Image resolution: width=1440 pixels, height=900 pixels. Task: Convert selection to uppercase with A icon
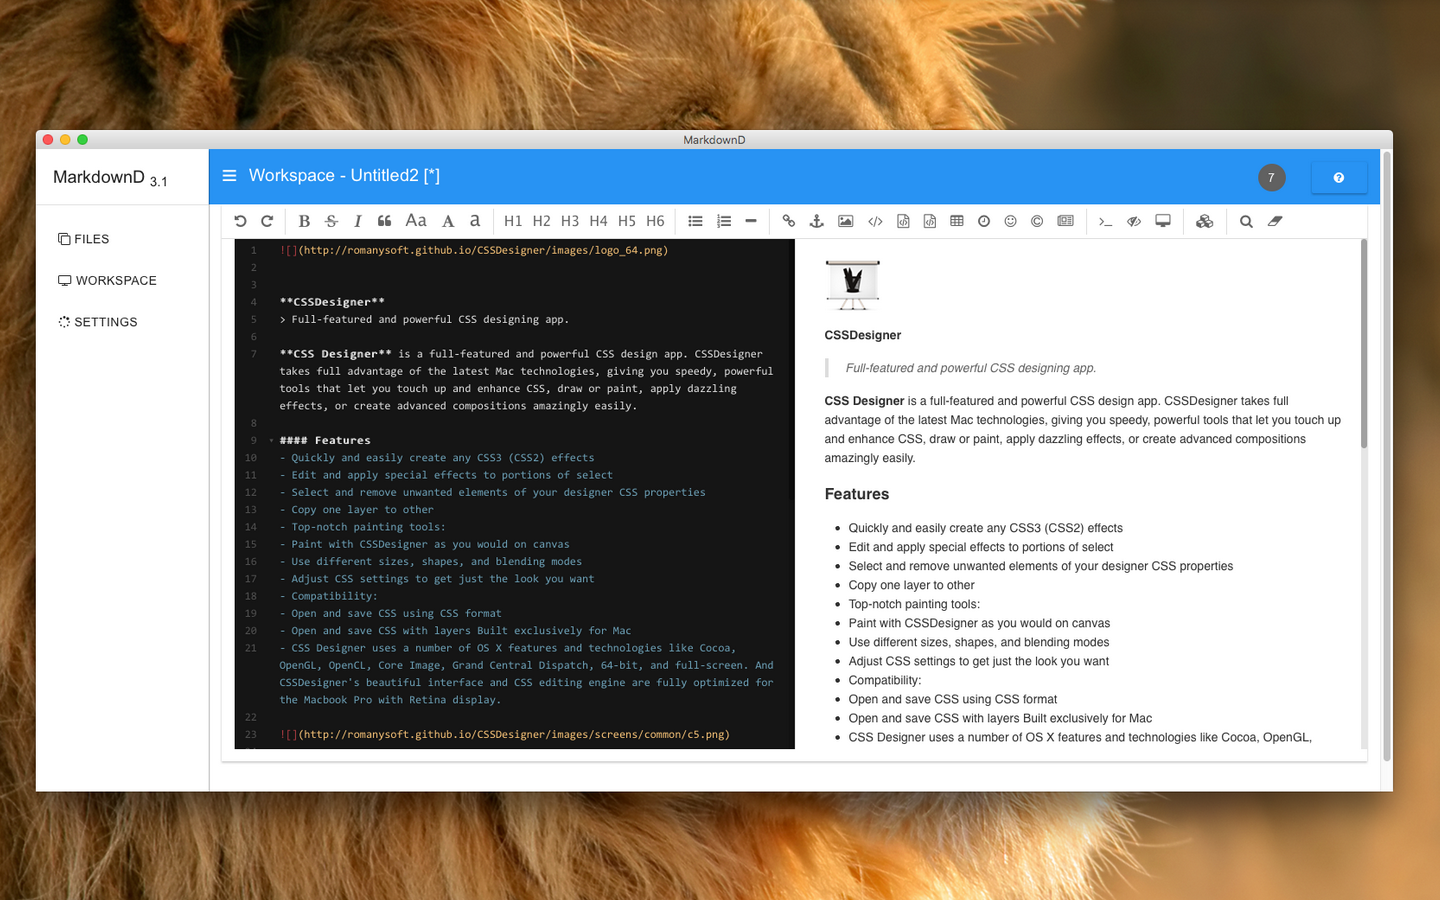tap(448, 221)
